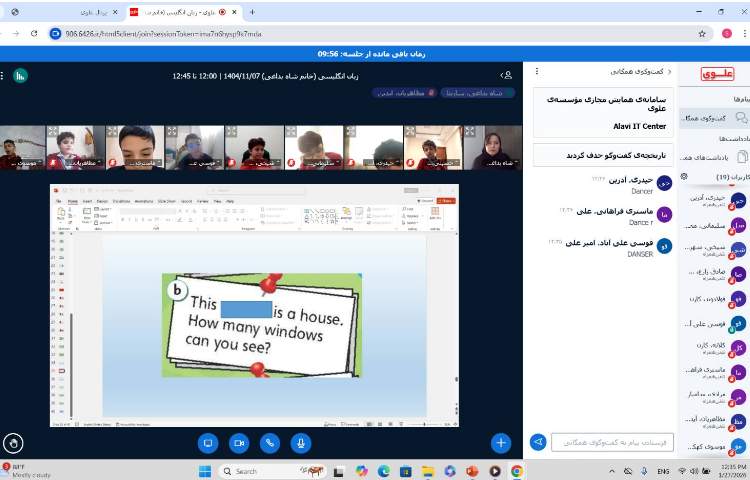Toggle webcam sharing button

pos(239,443)
